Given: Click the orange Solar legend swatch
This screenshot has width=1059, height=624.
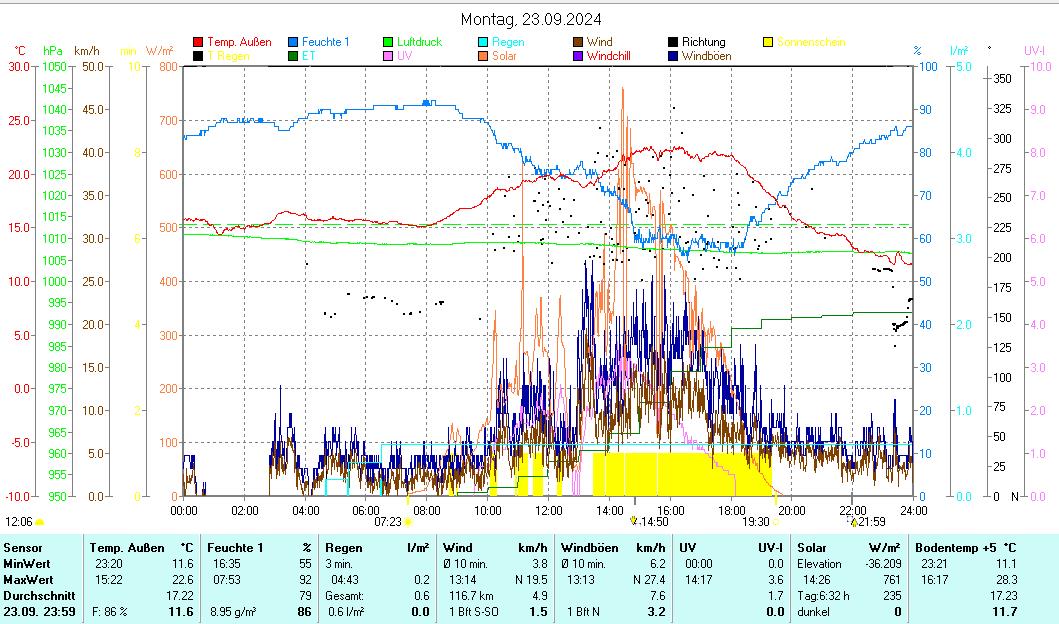Looking at the screenshot, I should click(x=483, y=56).
